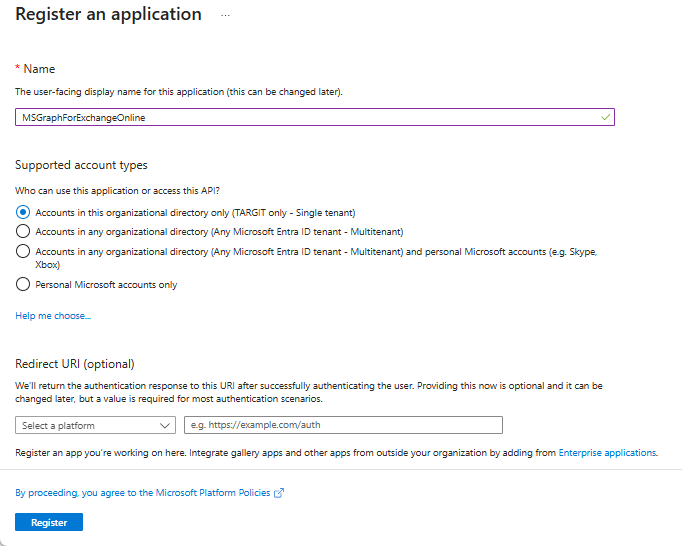Click the chevron arrow of platform selector
682x546 pixels.
pos(164,425)
